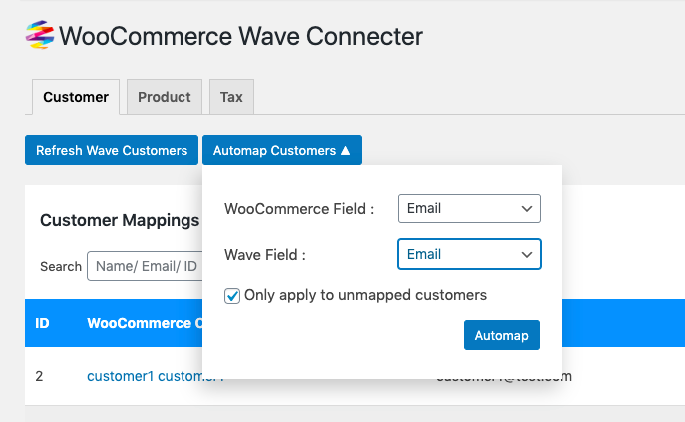
Task: Open the Wave Field dropdown
Action: click(469, 254)
